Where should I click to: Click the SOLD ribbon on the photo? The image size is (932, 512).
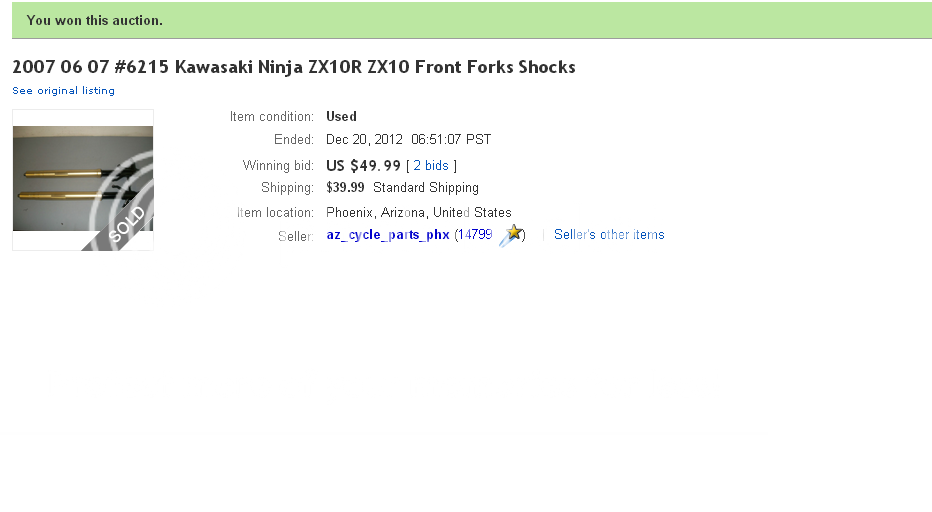pyautogui.click(x=128, y=225)
